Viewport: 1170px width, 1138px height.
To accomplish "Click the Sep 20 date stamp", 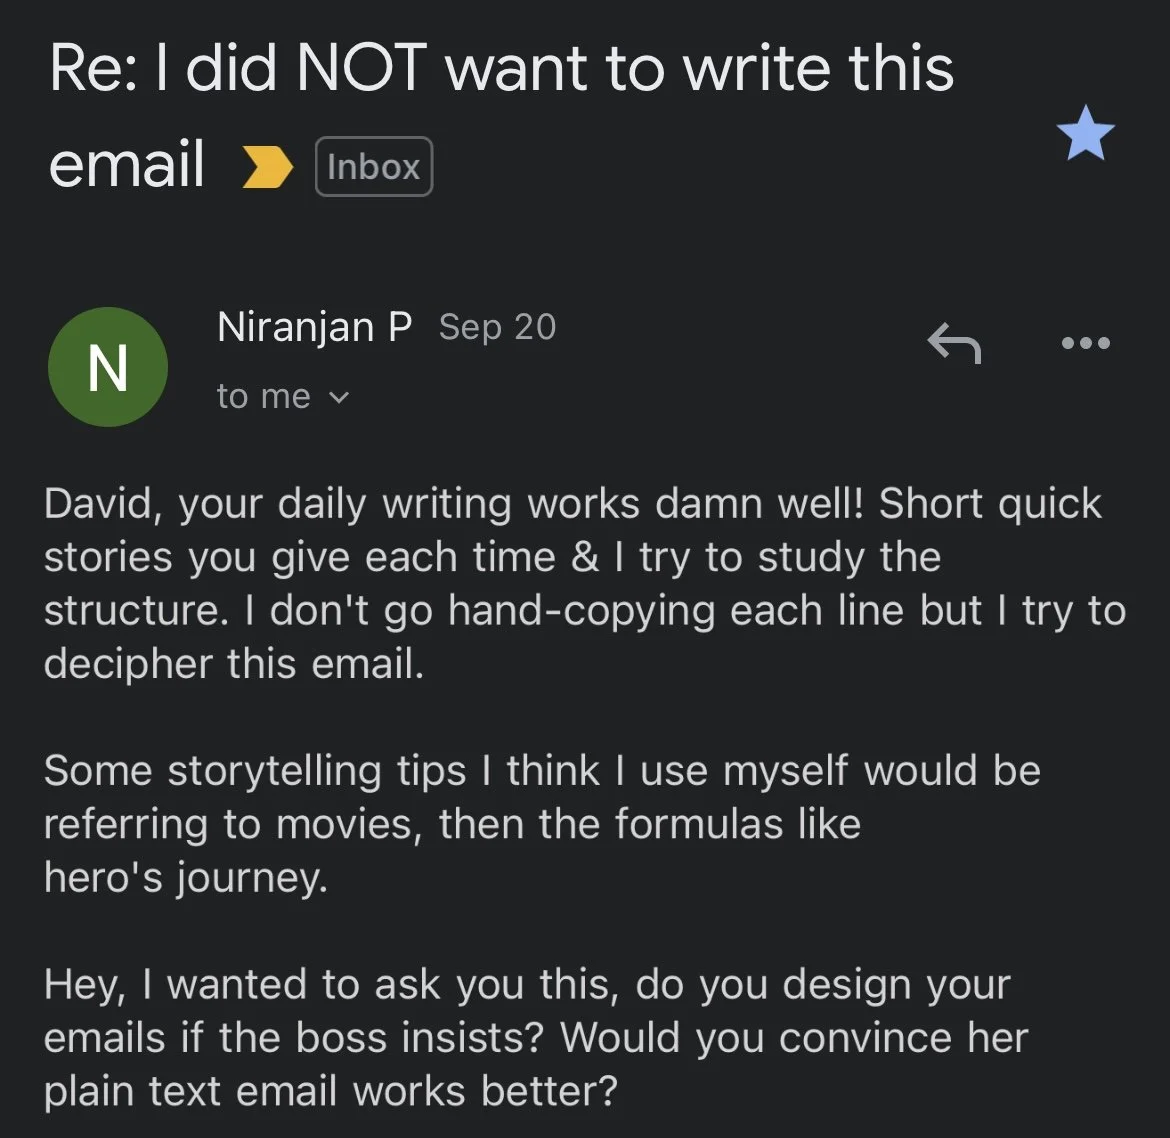I will [x=497, y=327].
